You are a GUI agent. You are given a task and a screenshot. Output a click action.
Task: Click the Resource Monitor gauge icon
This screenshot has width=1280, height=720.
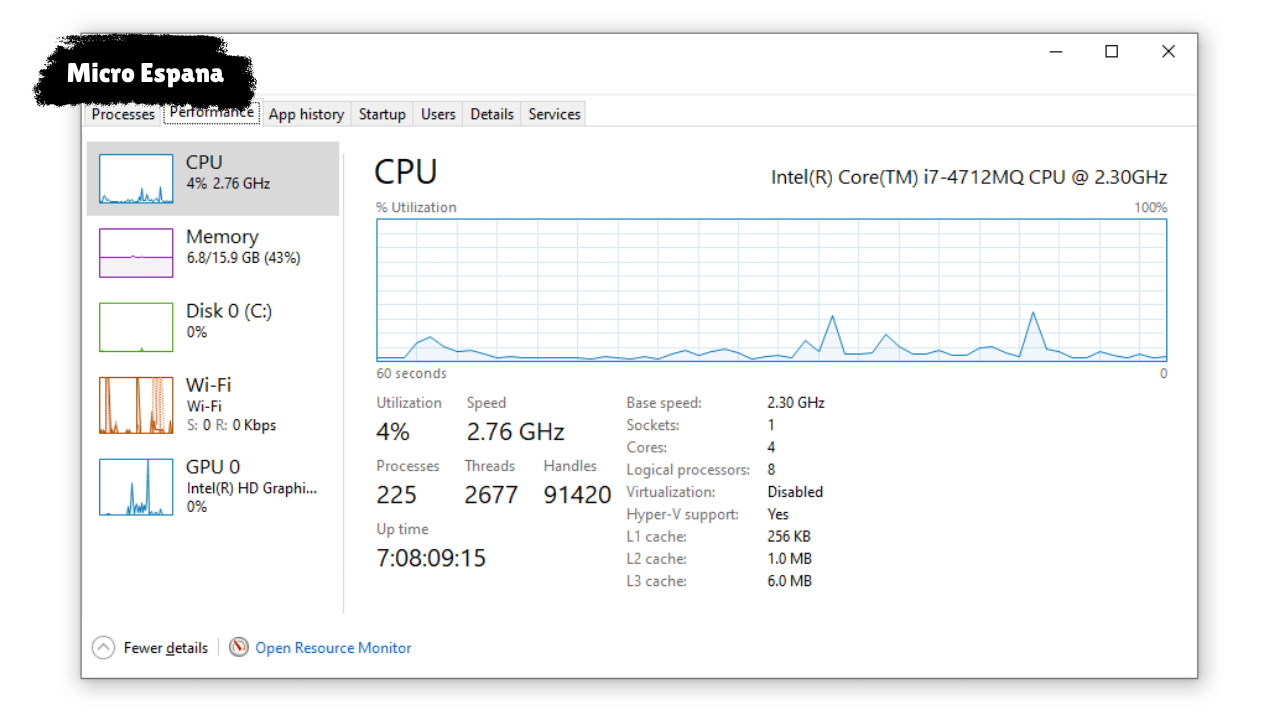(x=238, y=647)
